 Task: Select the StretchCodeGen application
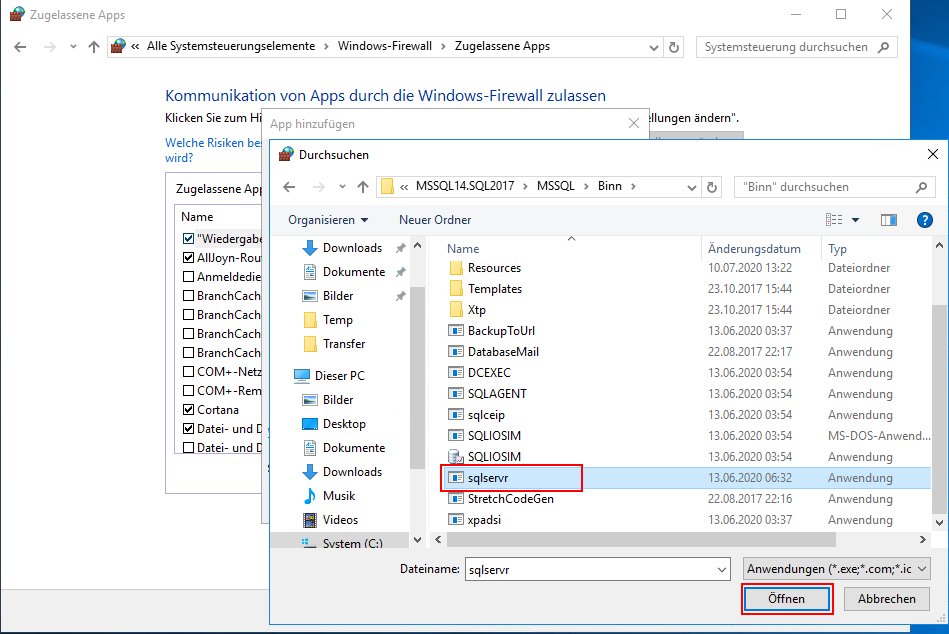[x=510, y=499]
